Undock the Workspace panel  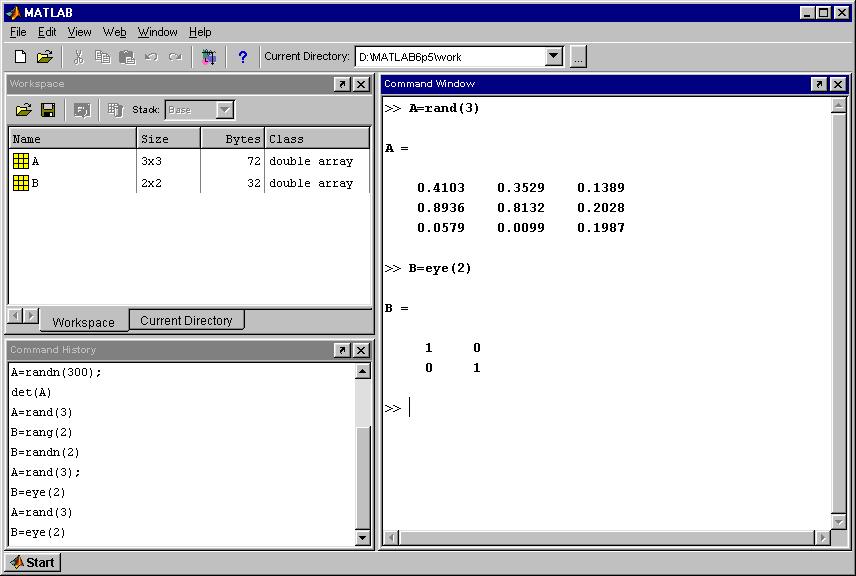(x=342, y=84)
